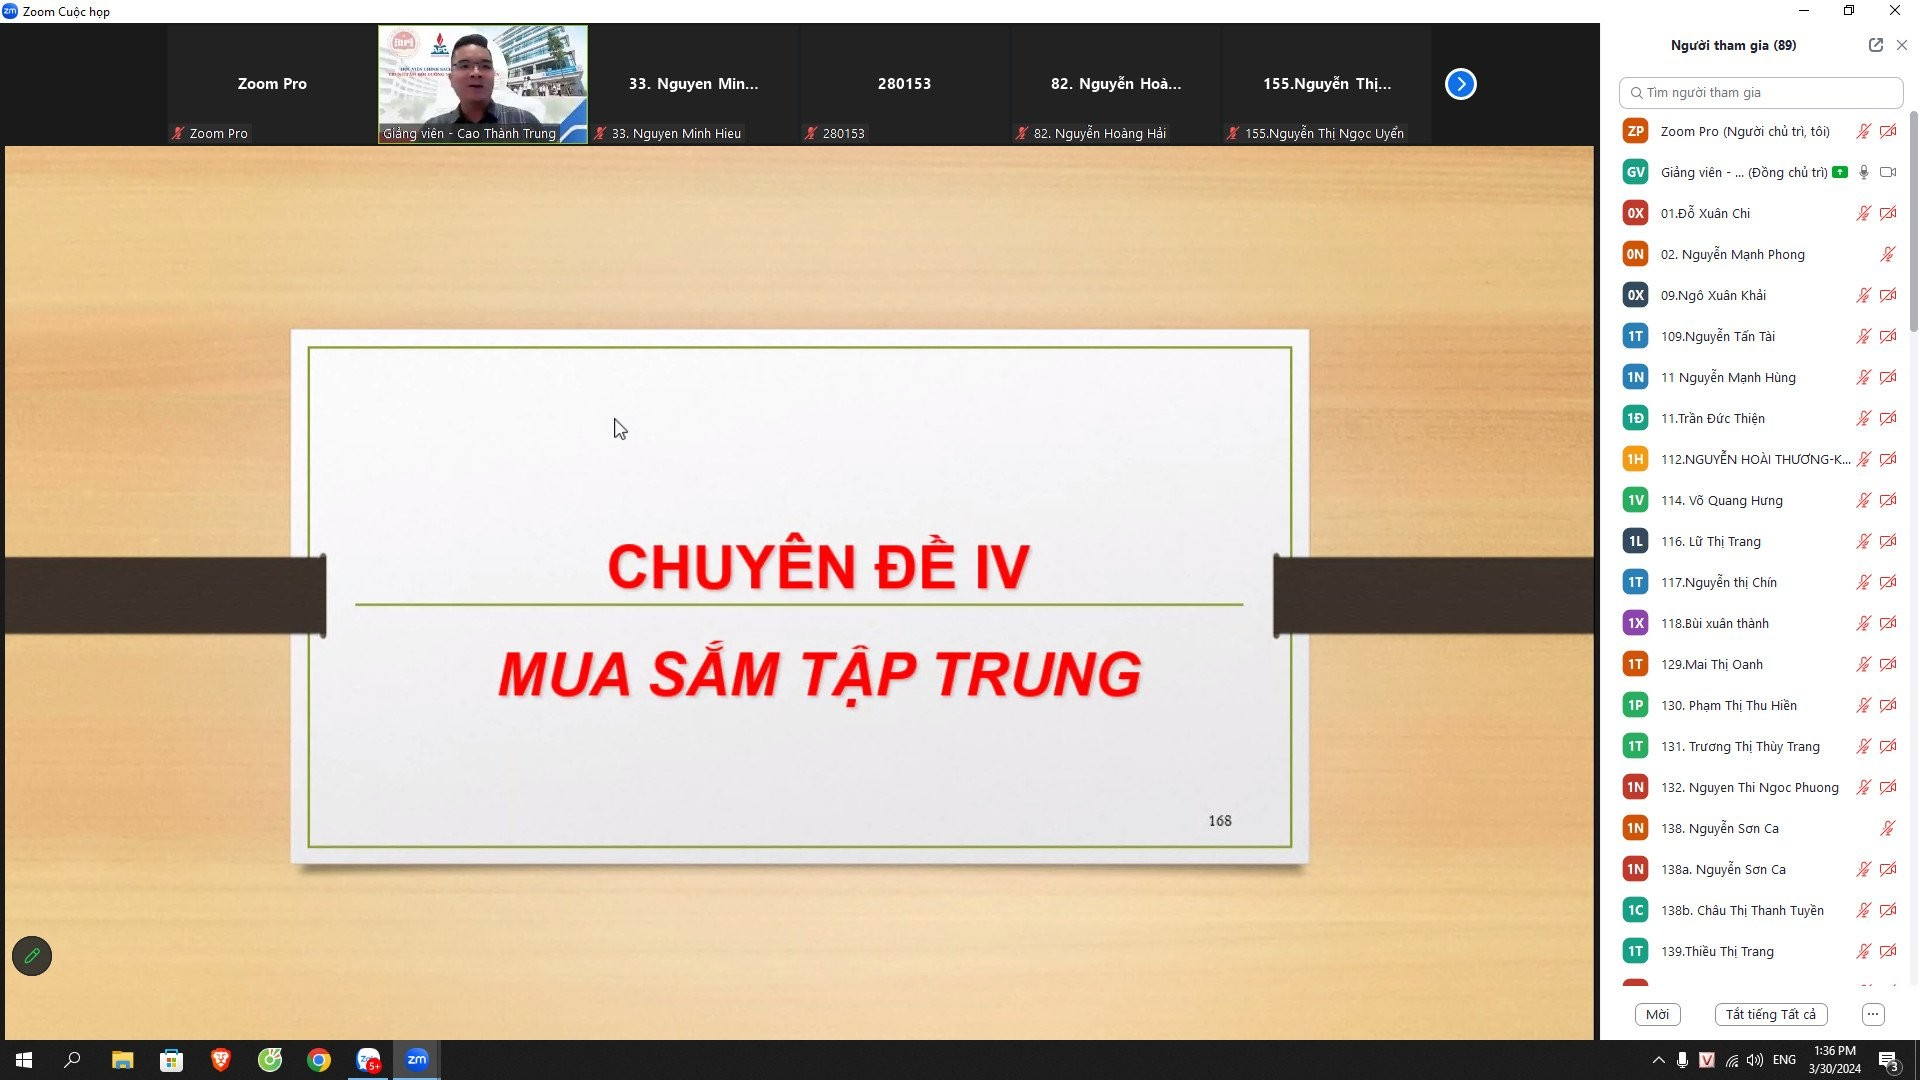The width and height of the screenshot is (1920, 1080).
Task: Click the Mời invite button
Action: 1657,1014
